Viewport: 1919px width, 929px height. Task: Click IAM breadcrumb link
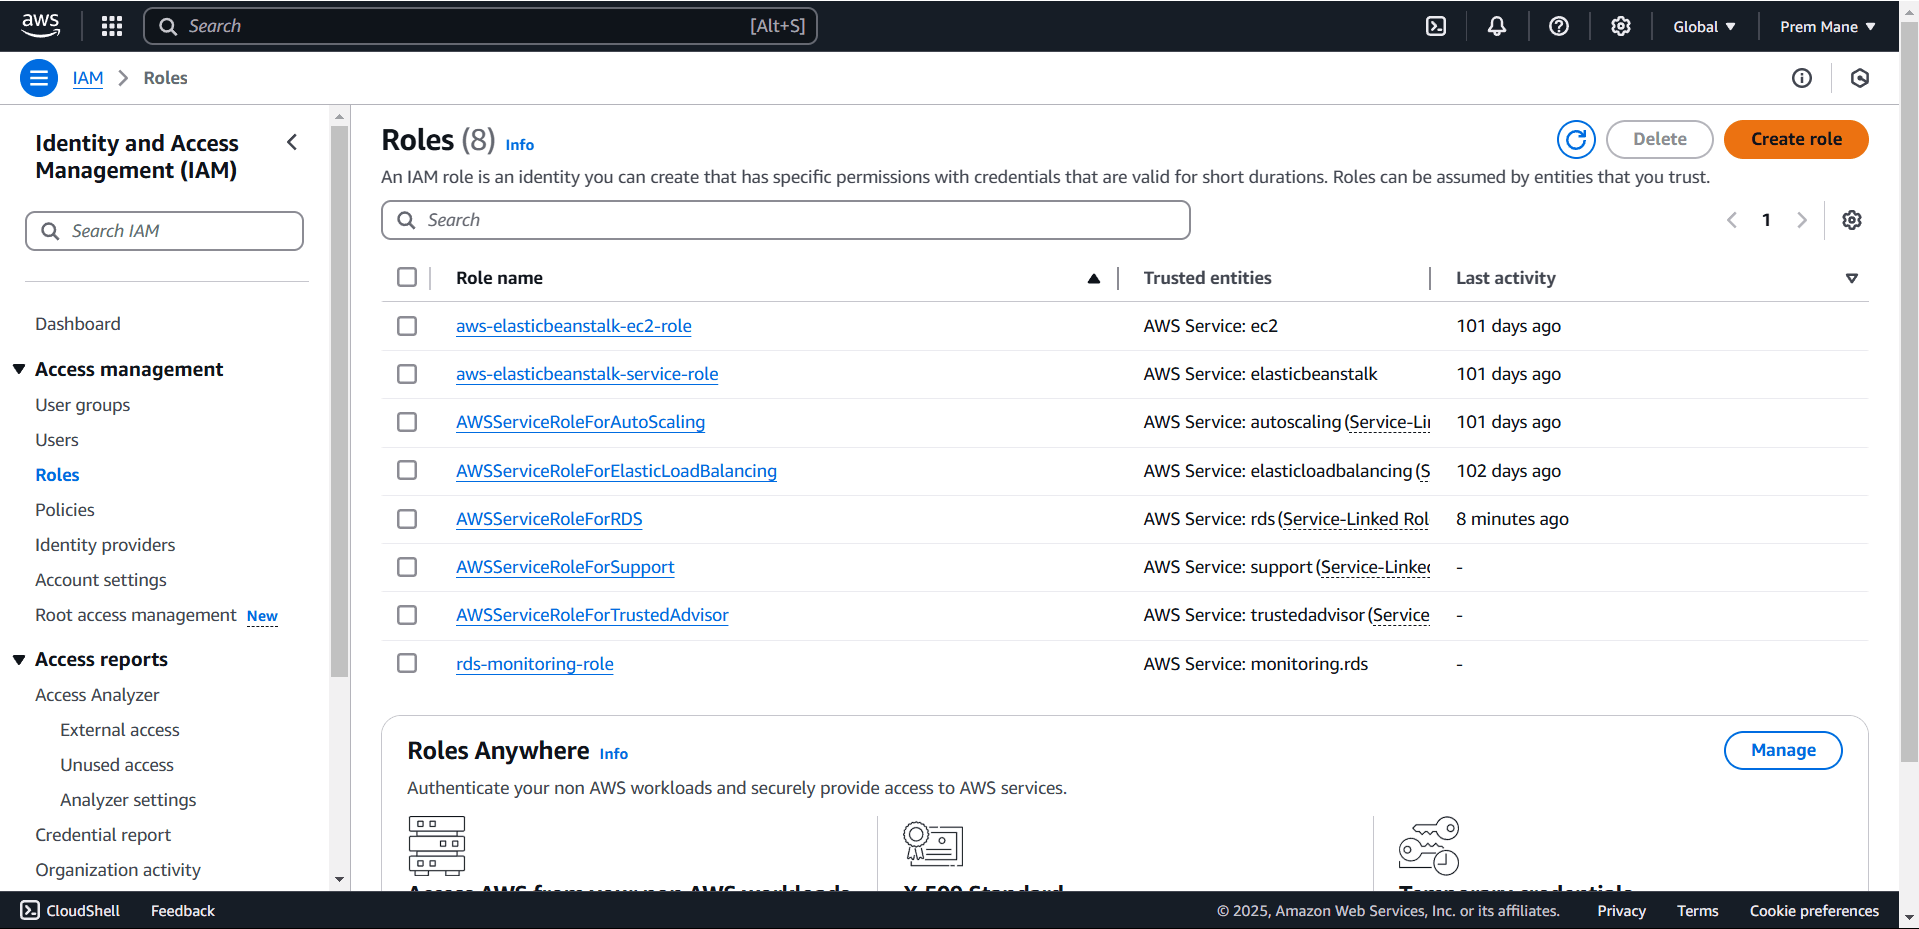(x=88, y=78)
